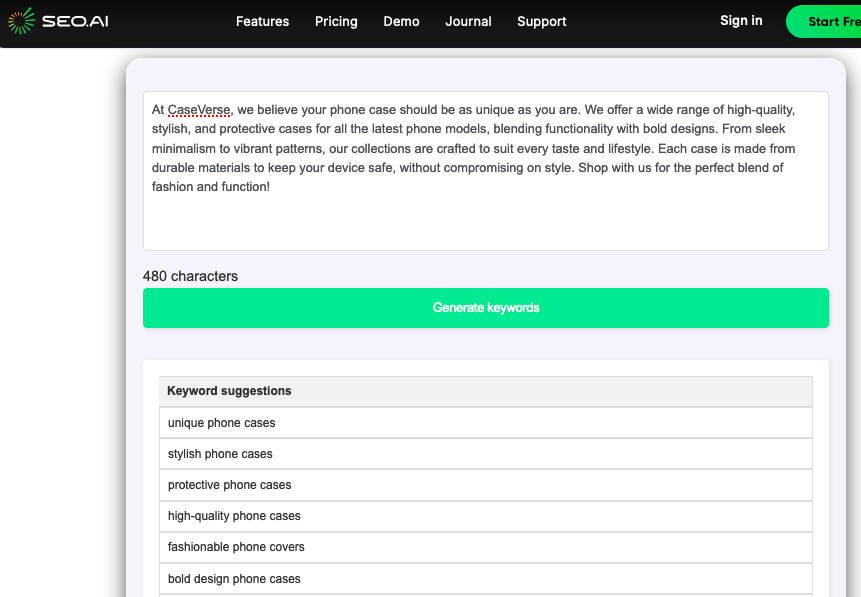Viewport: 861px width, 597px height.
Task: Click the SEO.AI starburst logo icon
Action: pos(21,21)
